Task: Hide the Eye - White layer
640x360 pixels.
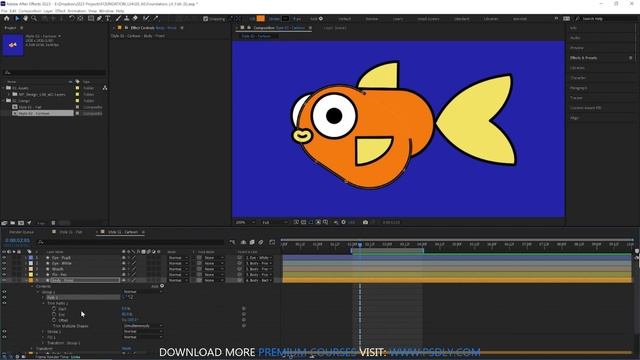Action: pyautogui.click(x=4, y=263)
